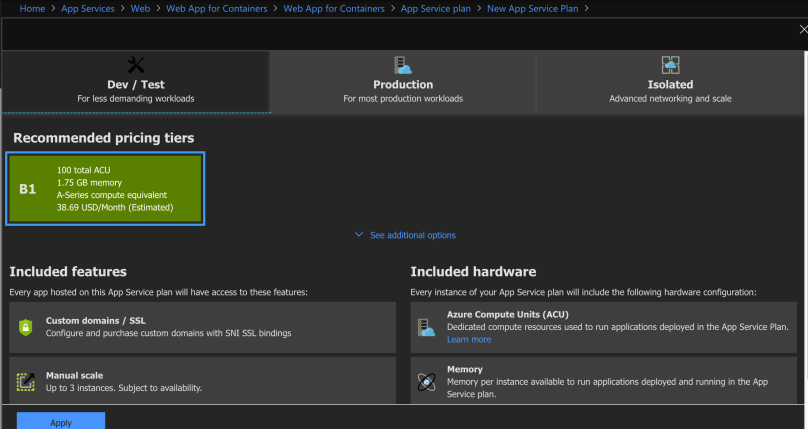Viewport: 808px width, 429px height.
Task: Select the B1 pricing tier card
Action: (x=106, y=189)
